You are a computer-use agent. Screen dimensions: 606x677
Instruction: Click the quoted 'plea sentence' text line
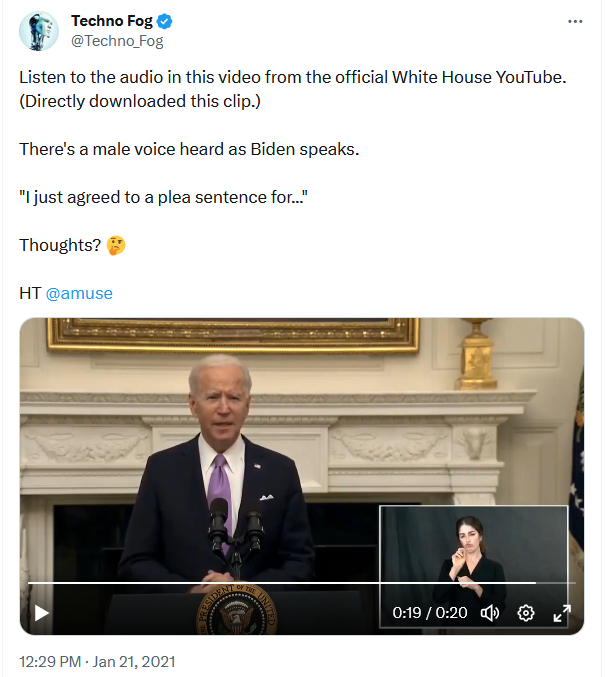pyautogui.click(x=164, y=197)
